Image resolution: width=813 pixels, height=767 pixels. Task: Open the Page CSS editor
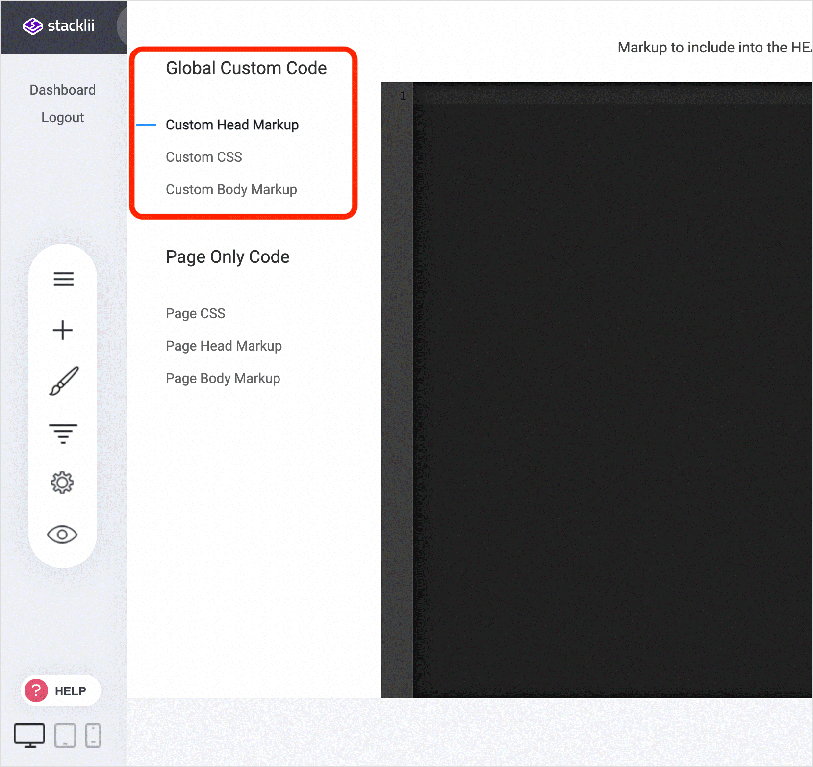click(x=195, y=313)
